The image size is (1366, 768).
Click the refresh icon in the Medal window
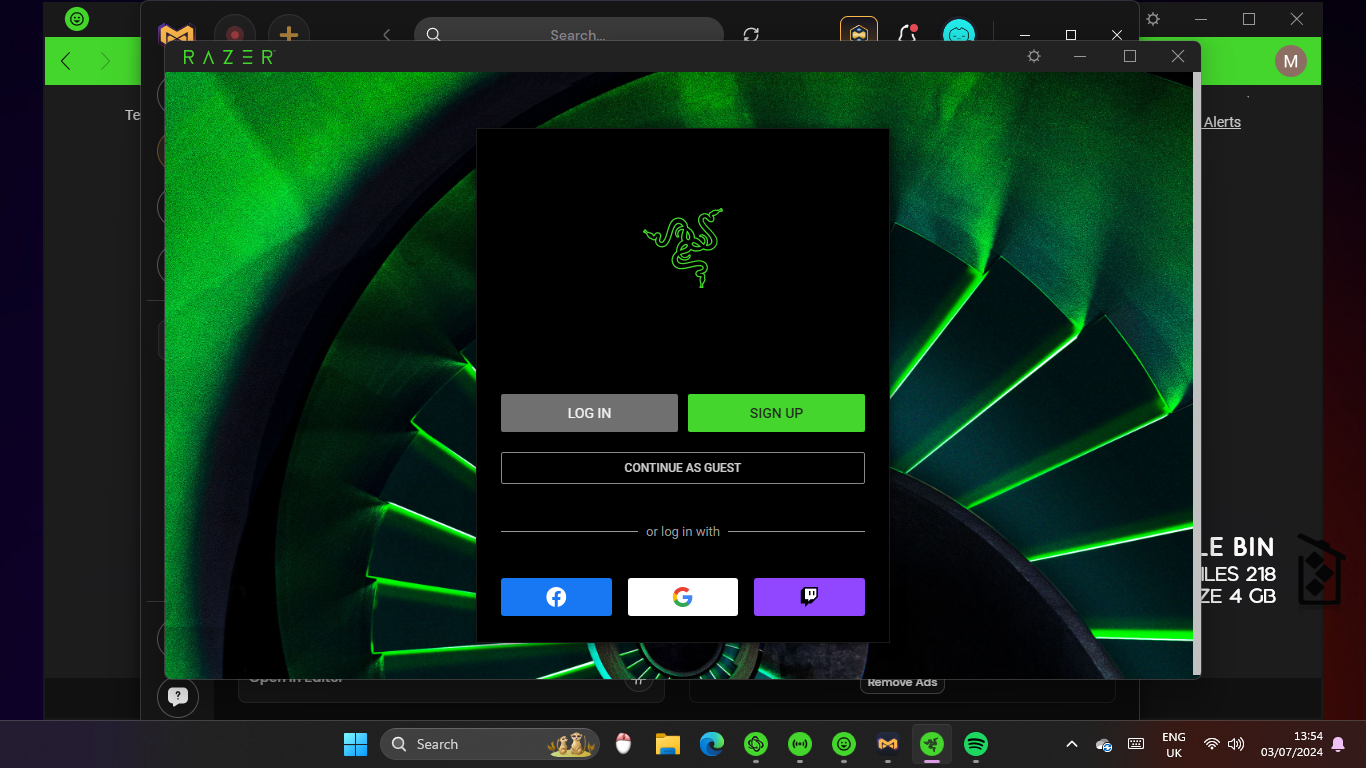pyautogui.click(x=751, y=35)
